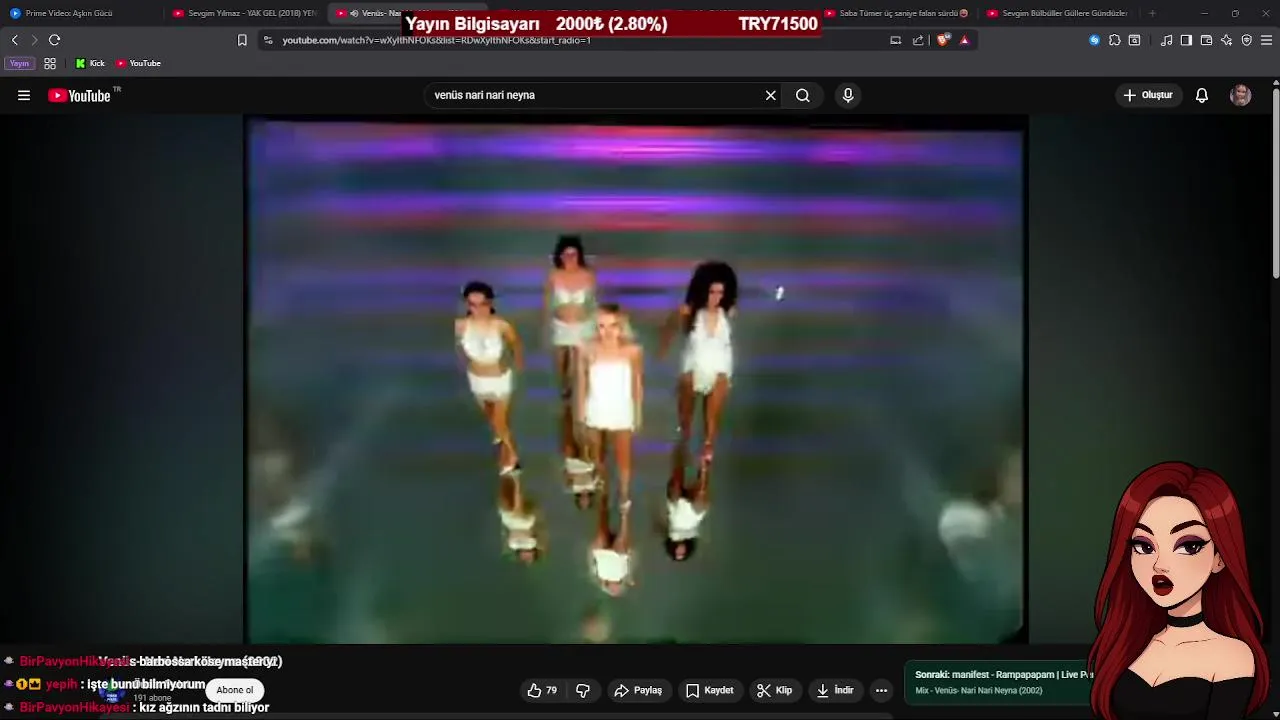Reload the current page
Viewport: 1280px width, 720px height.
[x=55, y=40]
